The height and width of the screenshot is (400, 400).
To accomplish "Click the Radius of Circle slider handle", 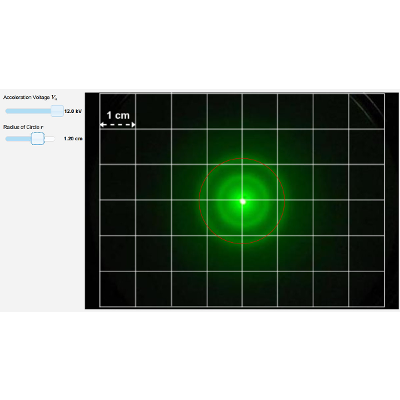I will pos(38,139).
